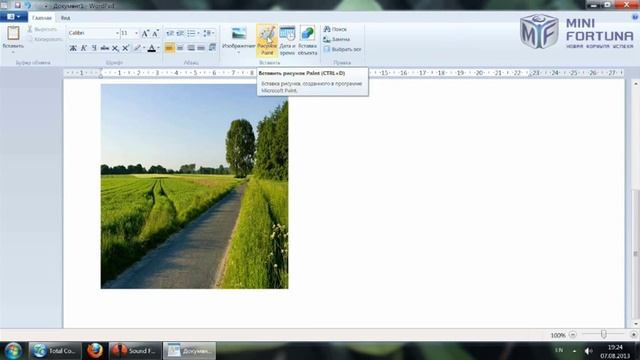Image resolution: width=640 pixels, height=360 pixels.
Task: Open the Sound F... taskbar button
Action: (135, 351)
